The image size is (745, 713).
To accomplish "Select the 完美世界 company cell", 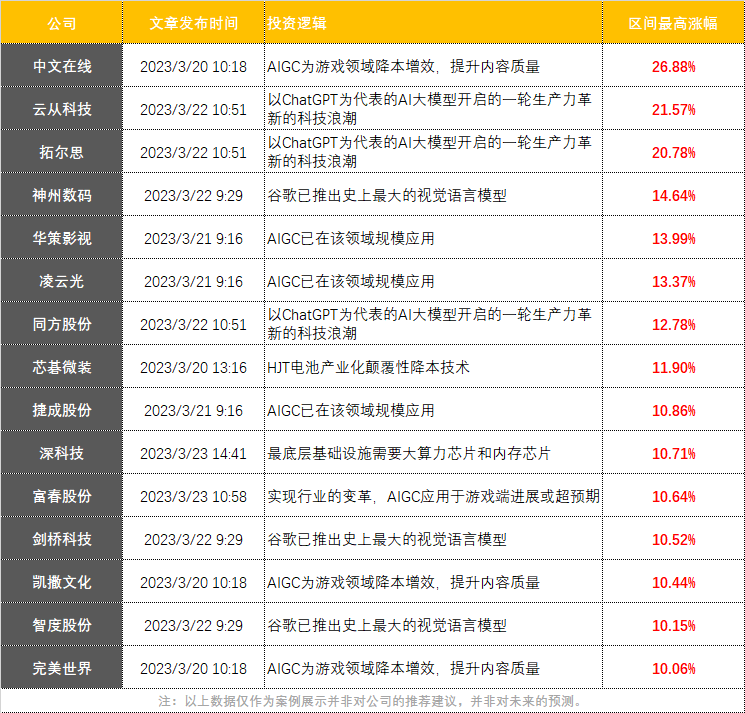I will coord(62,667).
